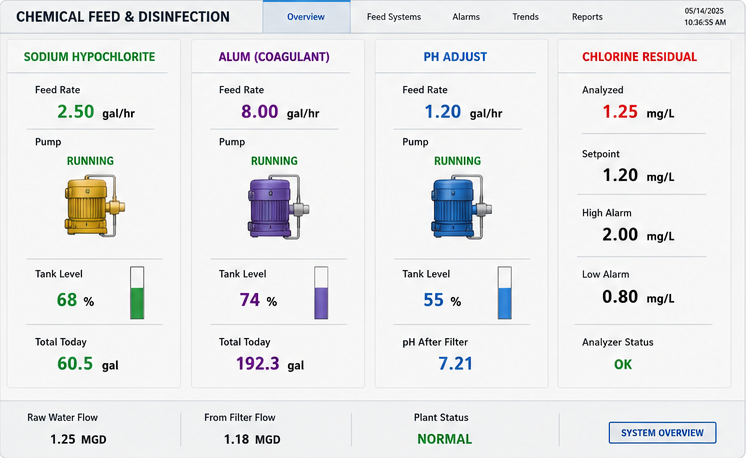The height and width of the screenshot is (458, 746).
Task: Click the CHLORINE RESIDUAL panel header
Action: point(639,57)
